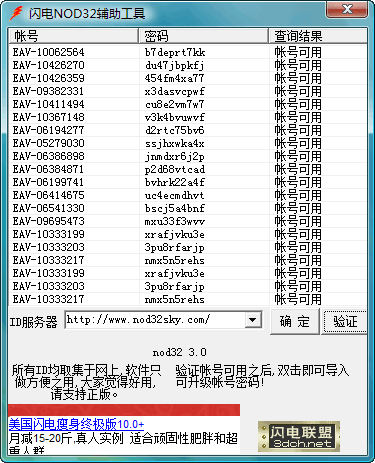
Task: Click the lightning bolt app icon
Action: point(15,13)
